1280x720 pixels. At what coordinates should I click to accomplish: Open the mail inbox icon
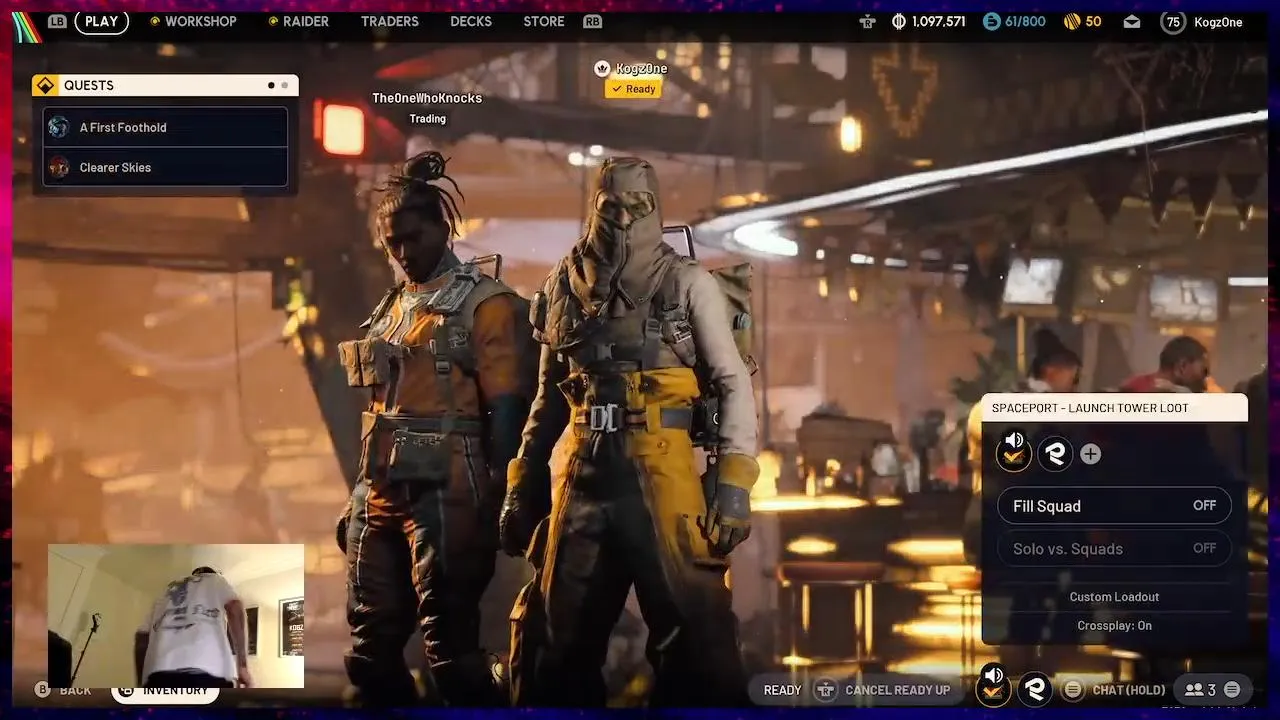[1131, 21]
